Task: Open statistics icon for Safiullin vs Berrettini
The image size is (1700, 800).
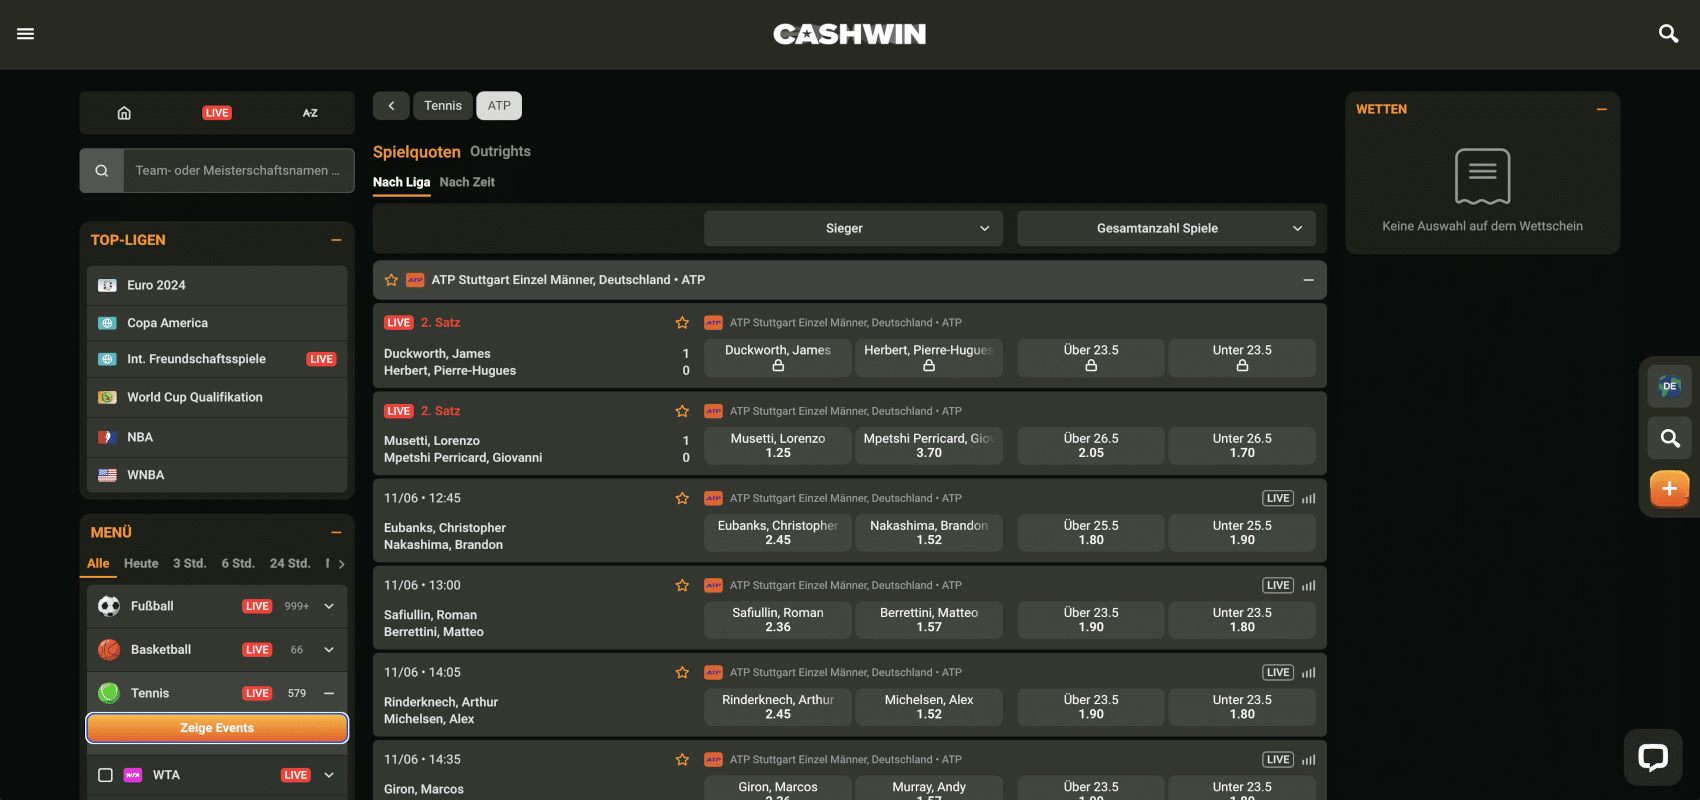Action: tap(1308, 585)
